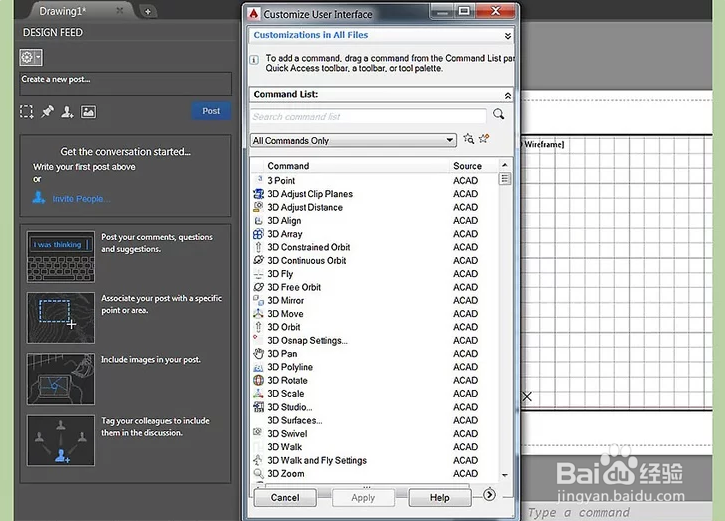Collapse the Command List panel
This screenshot has height=521, width=725.
click(508, 95)
